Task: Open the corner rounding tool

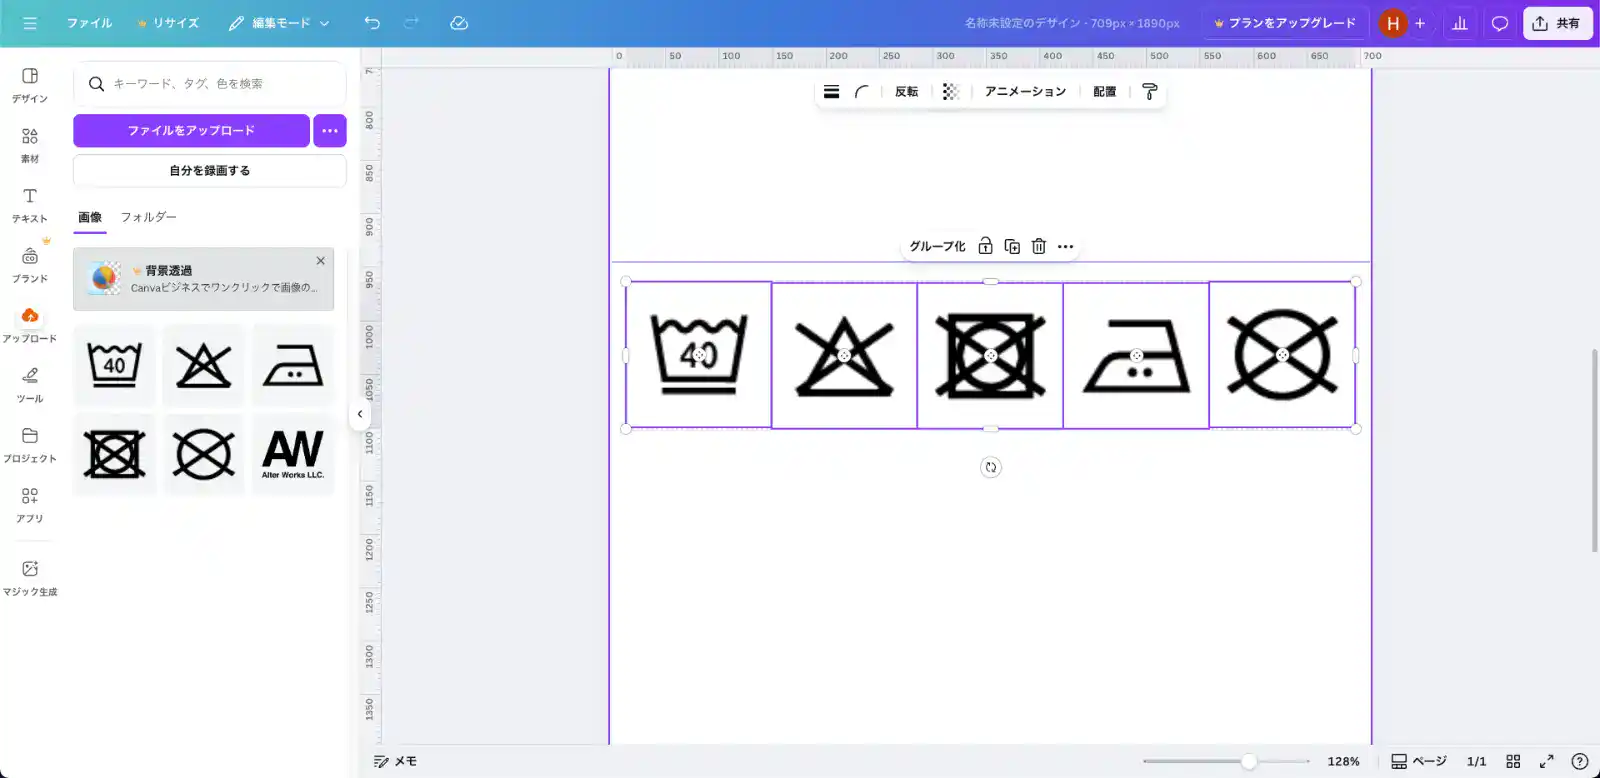Action: (861, 92)
